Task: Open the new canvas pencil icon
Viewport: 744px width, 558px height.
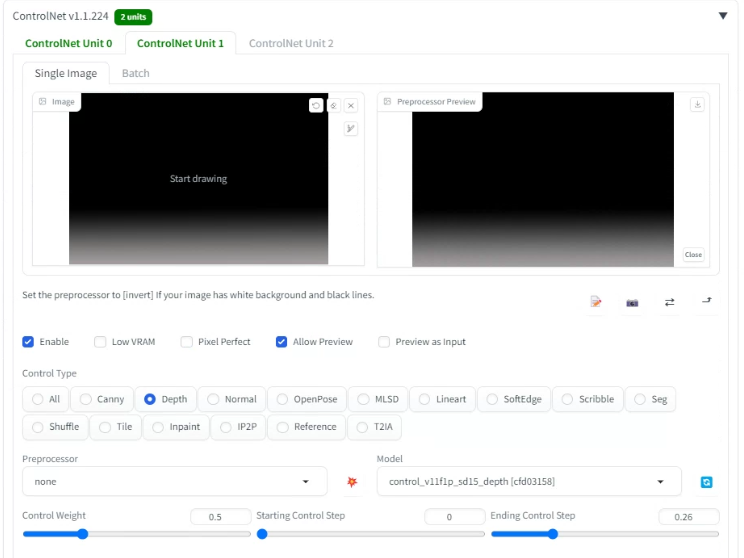Action: point(596,302)
